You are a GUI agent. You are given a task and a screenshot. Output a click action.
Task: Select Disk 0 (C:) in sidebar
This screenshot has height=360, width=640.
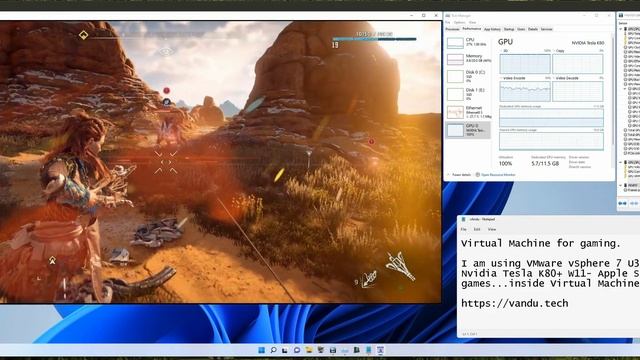click(469, 76)
